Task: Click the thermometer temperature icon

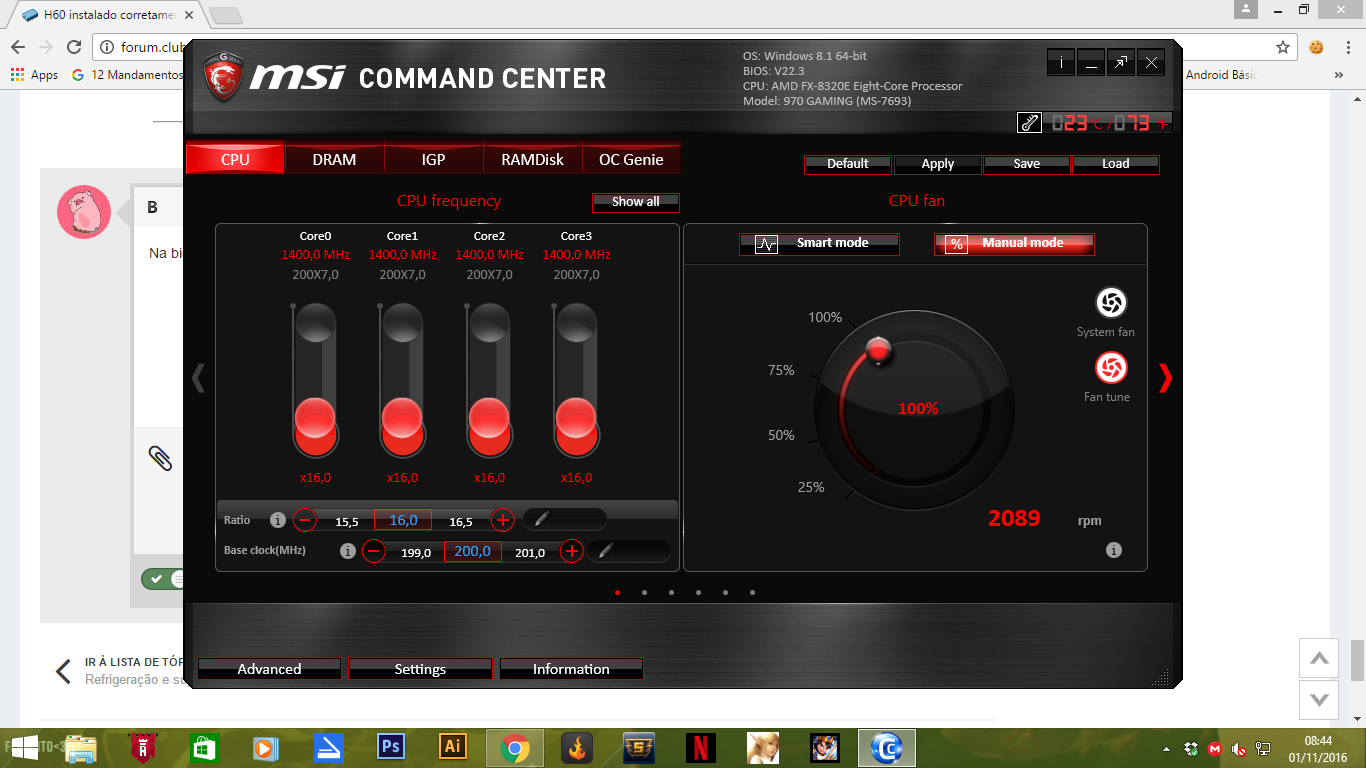Action: [1029, 123]
